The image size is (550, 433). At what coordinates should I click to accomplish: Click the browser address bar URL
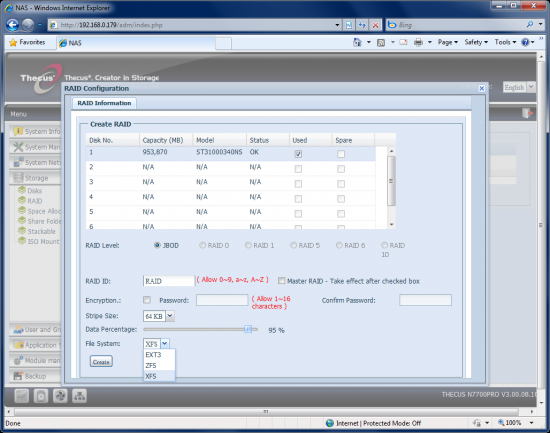click(x=112, y=25)
